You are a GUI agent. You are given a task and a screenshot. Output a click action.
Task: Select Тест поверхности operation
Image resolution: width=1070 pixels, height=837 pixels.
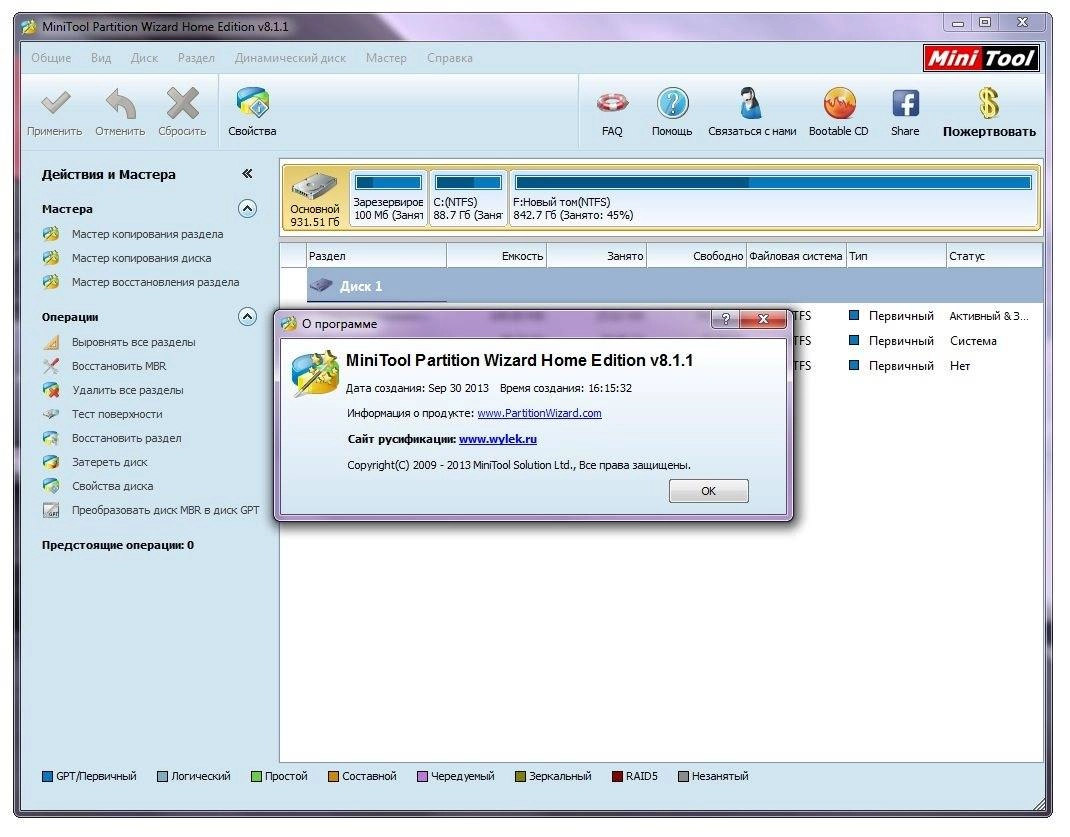(117, 413)
